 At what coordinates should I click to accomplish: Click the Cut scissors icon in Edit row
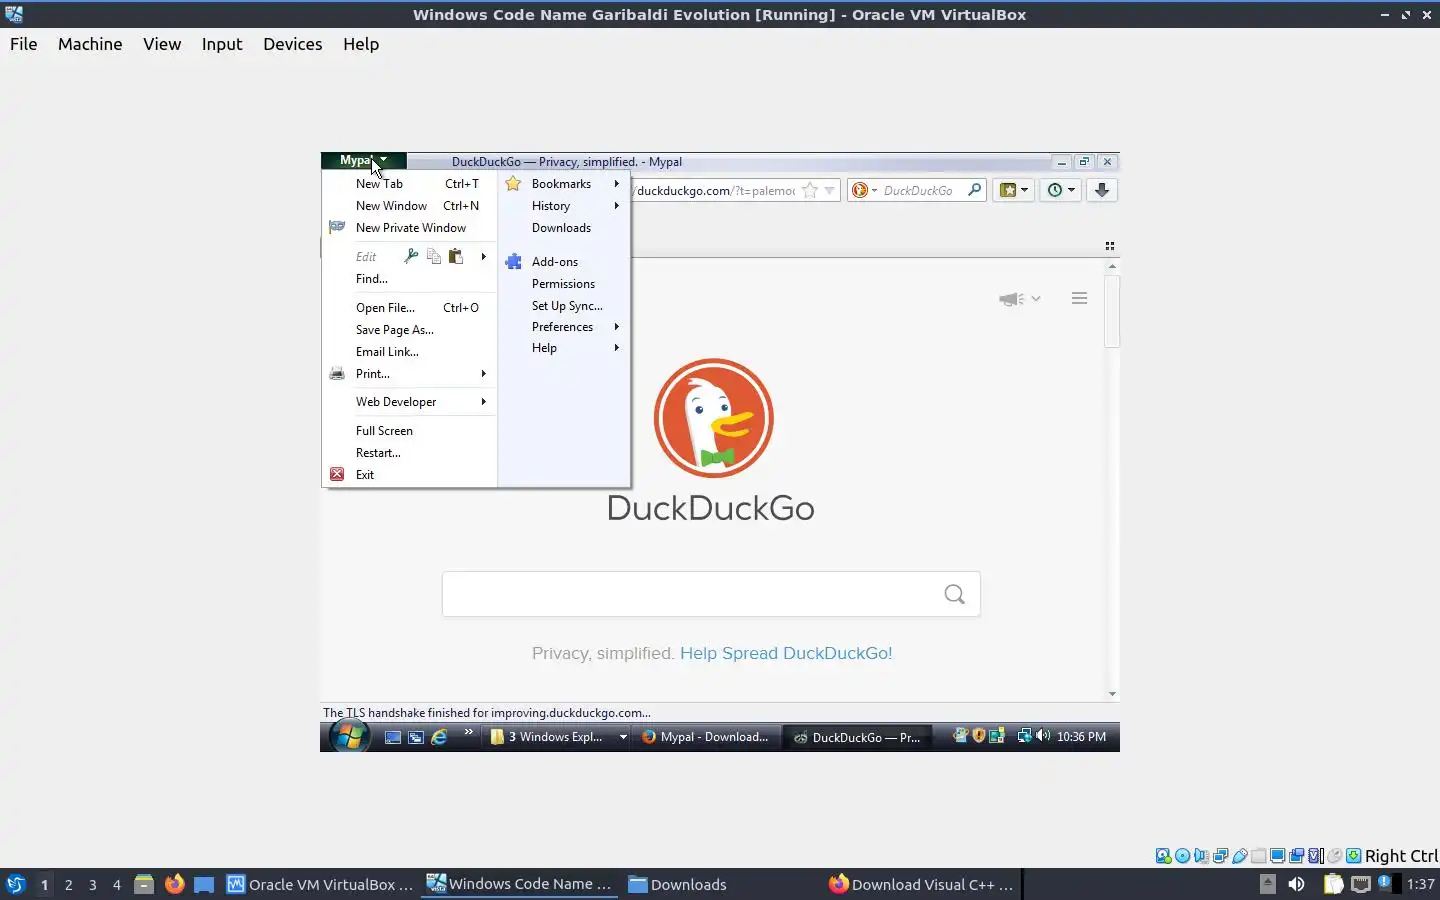coord(411,256)
